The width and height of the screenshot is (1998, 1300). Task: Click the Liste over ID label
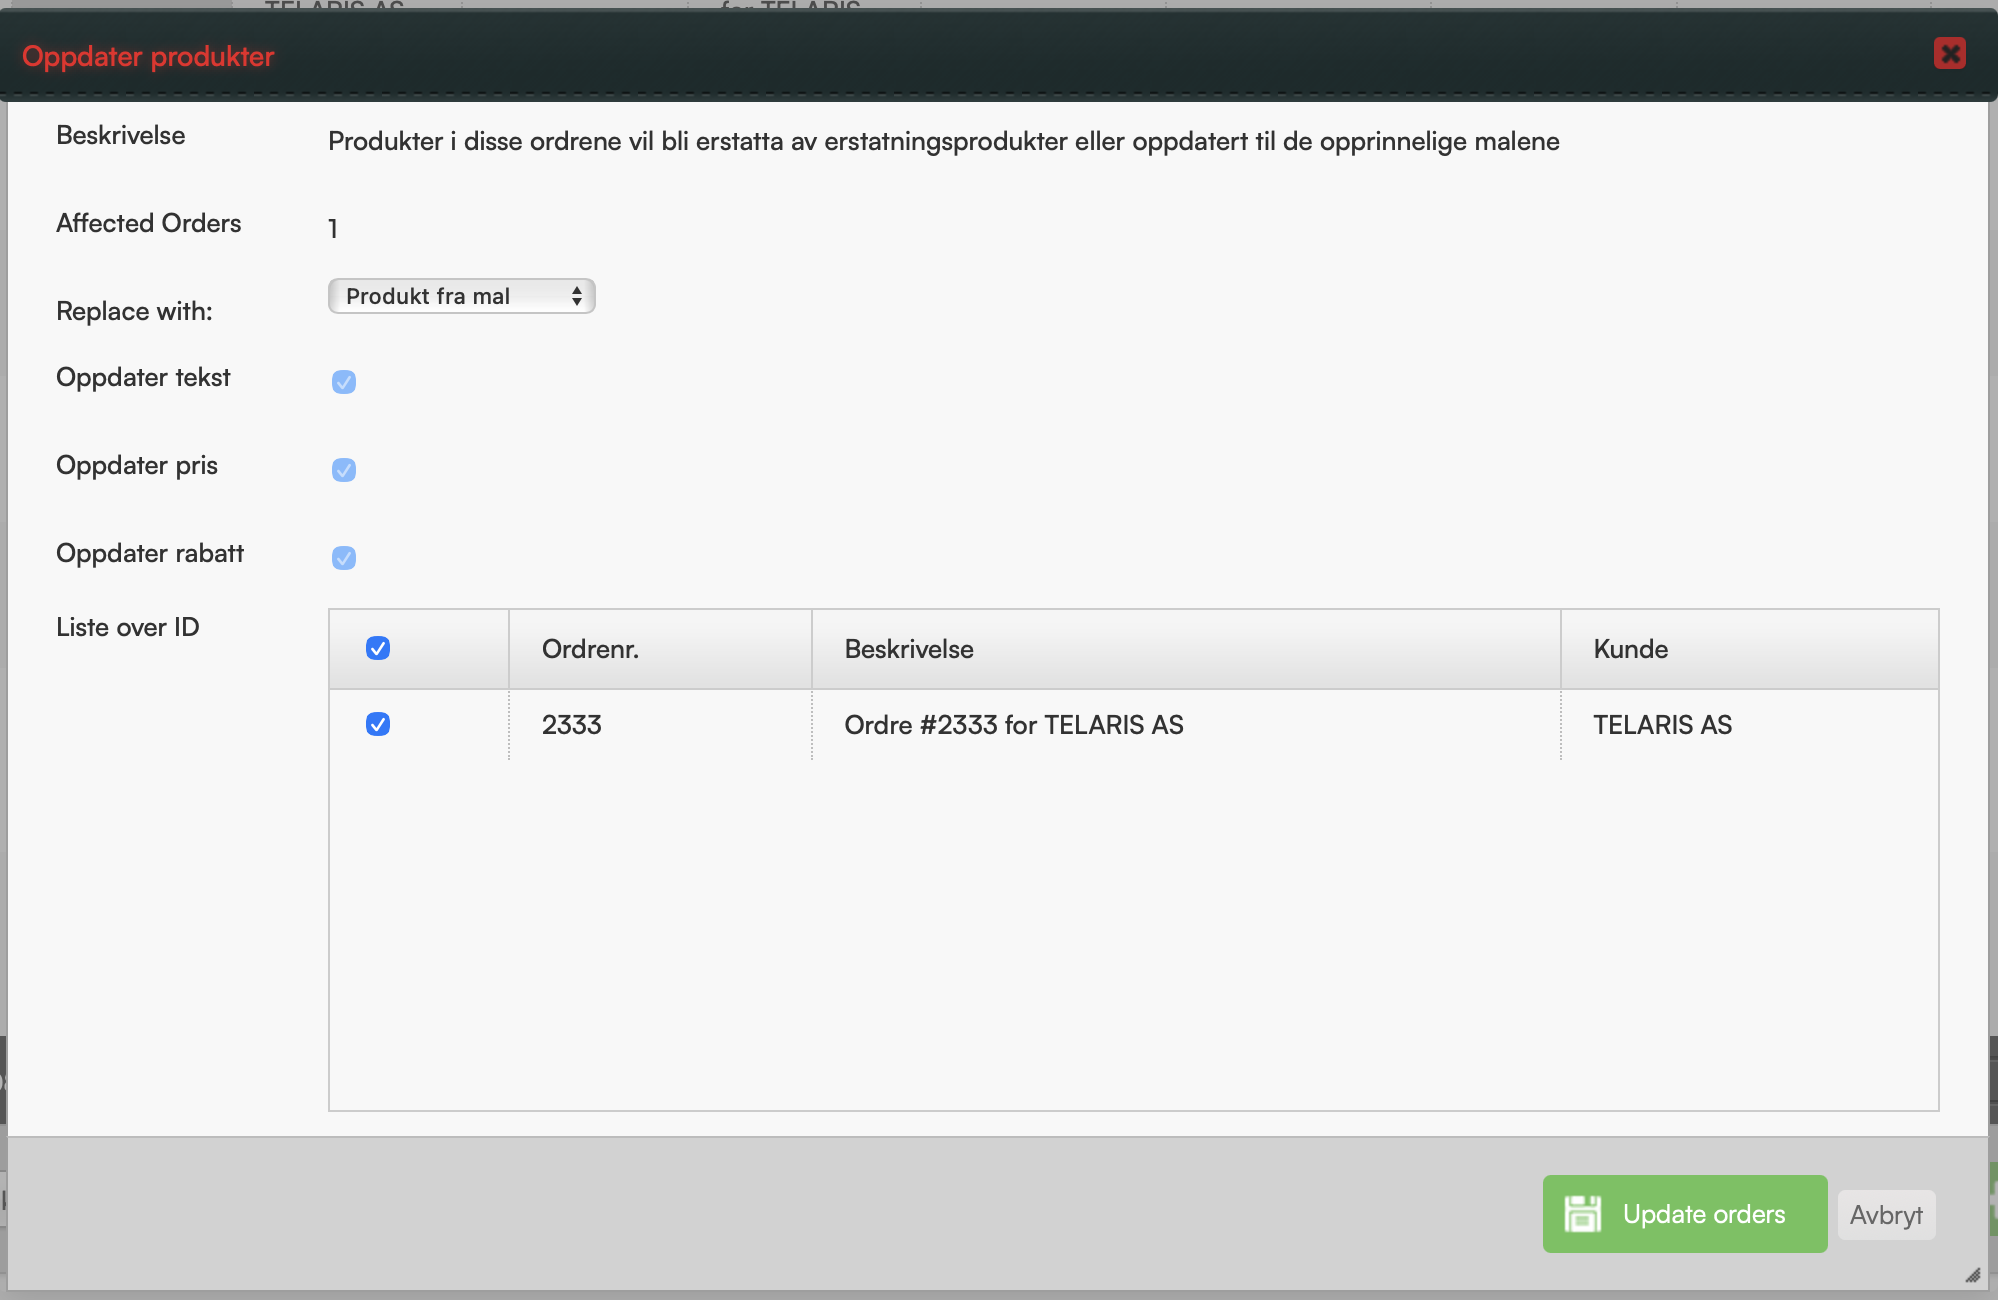tap(128, 627)
